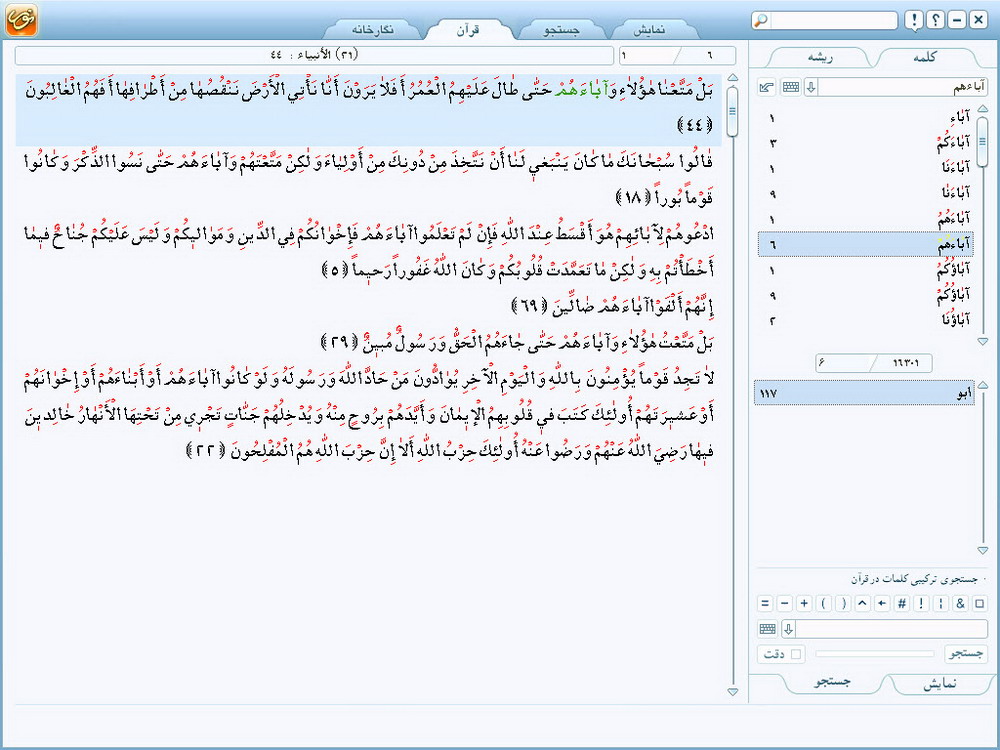Enable the دقت checkbox
Viewport: 1000px width, 750px height.
tap(796, 654)
